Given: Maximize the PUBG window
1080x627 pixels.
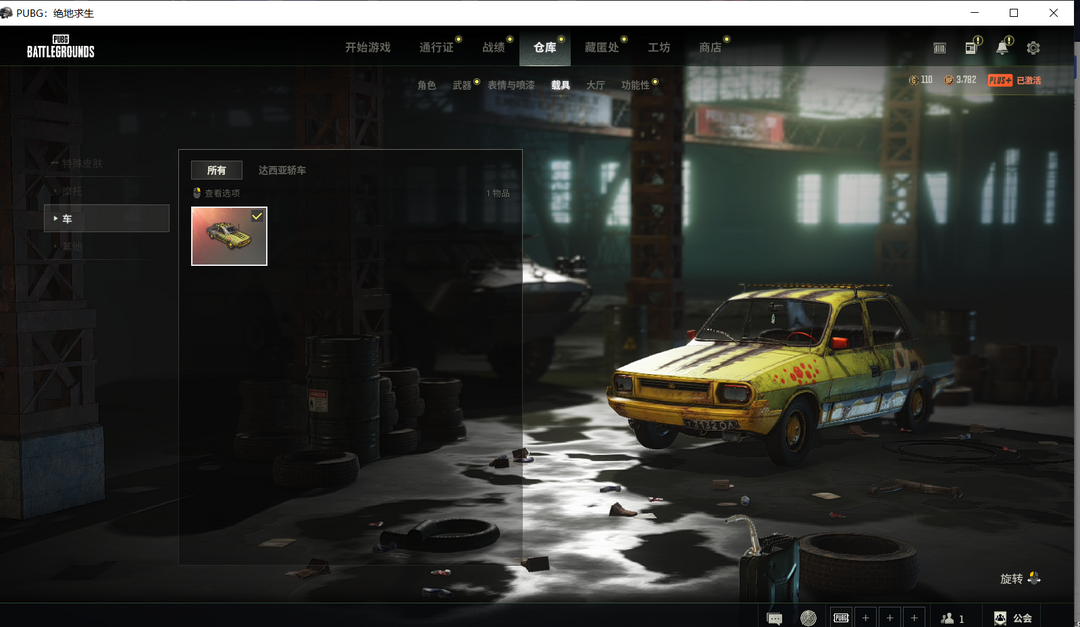Looking at the screenshot, I should click(x=1014, y=12).
